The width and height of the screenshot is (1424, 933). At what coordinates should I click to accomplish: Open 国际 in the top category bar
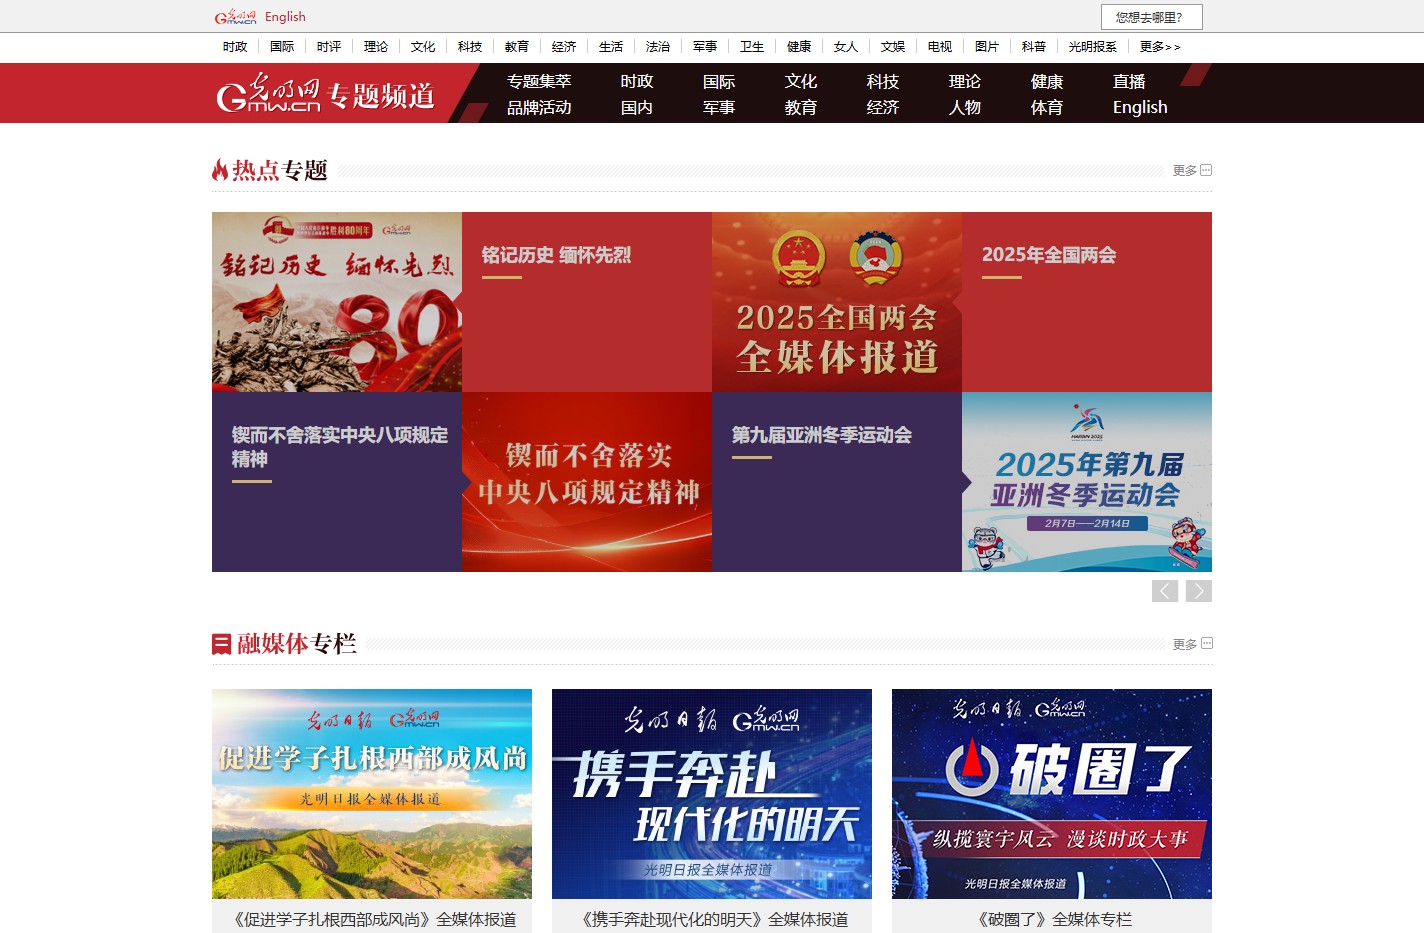(x=282, y=47)
